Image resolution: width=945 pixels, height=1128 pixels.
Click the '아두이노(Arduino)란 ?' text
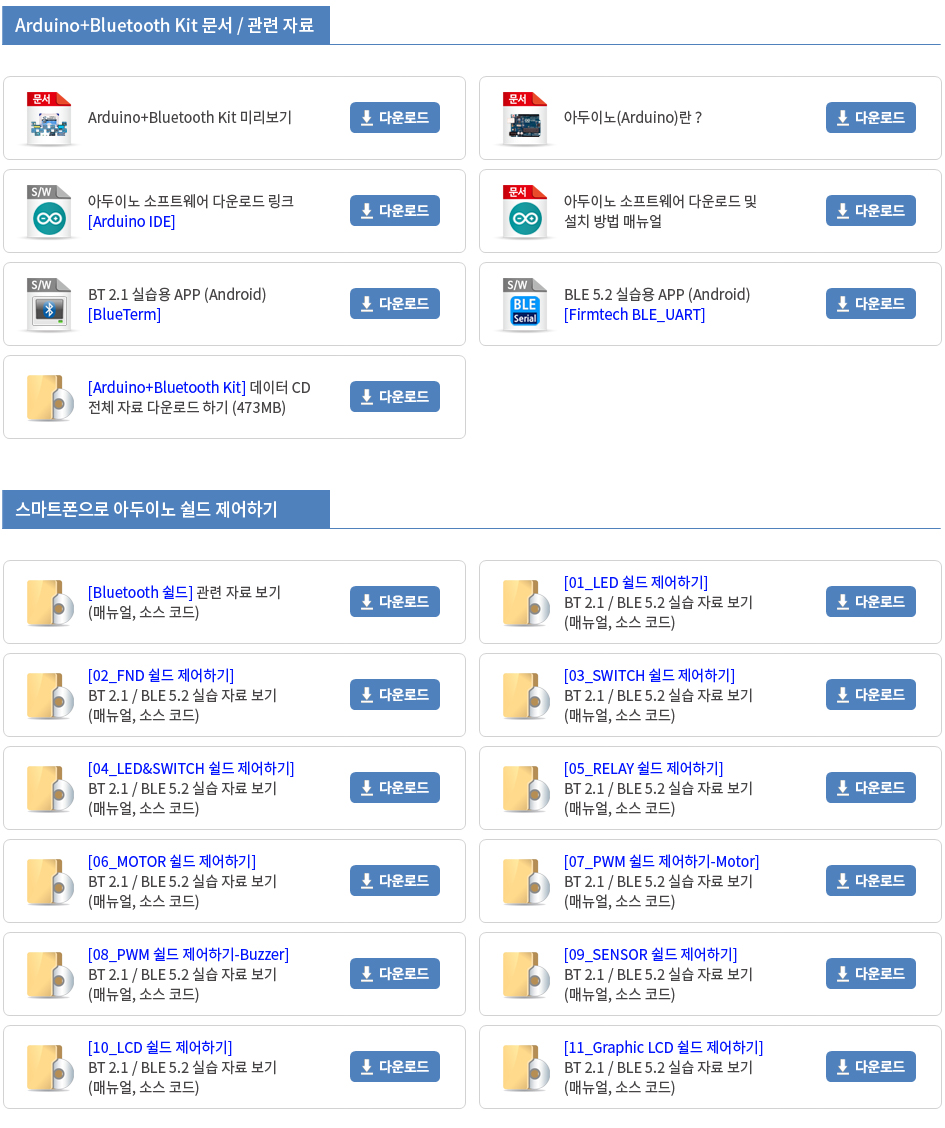[x=633, y=118]
